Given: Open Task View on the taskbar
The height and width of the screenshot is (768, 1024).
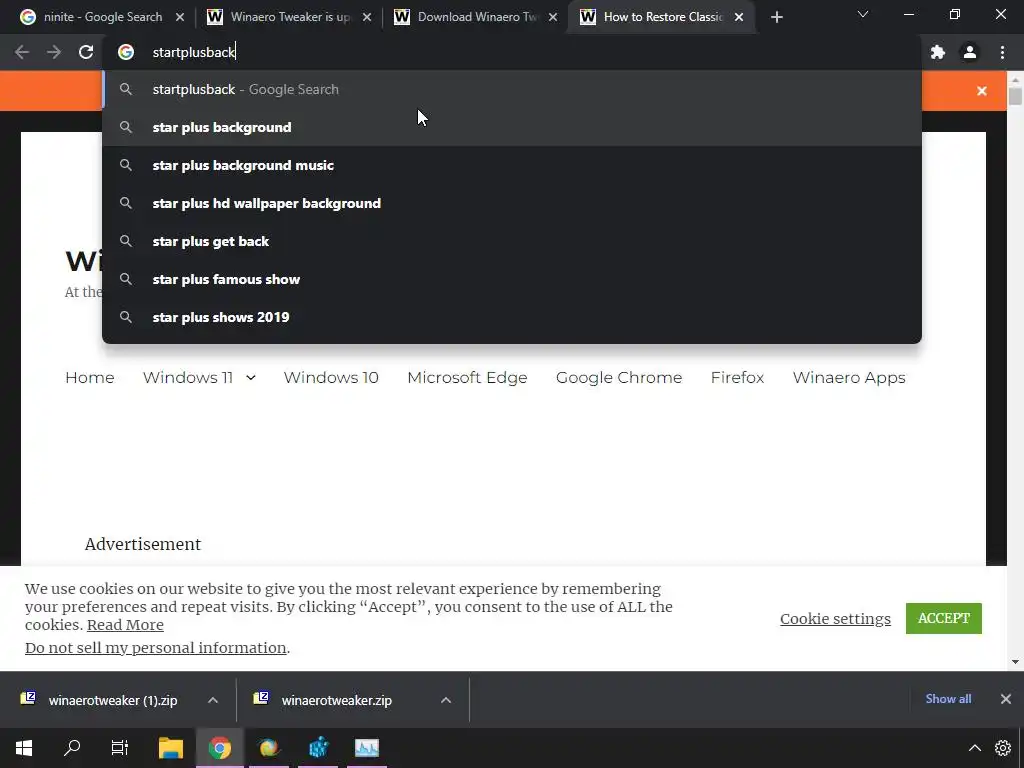Looking at the screenshot, I should (x=120, y=748).
